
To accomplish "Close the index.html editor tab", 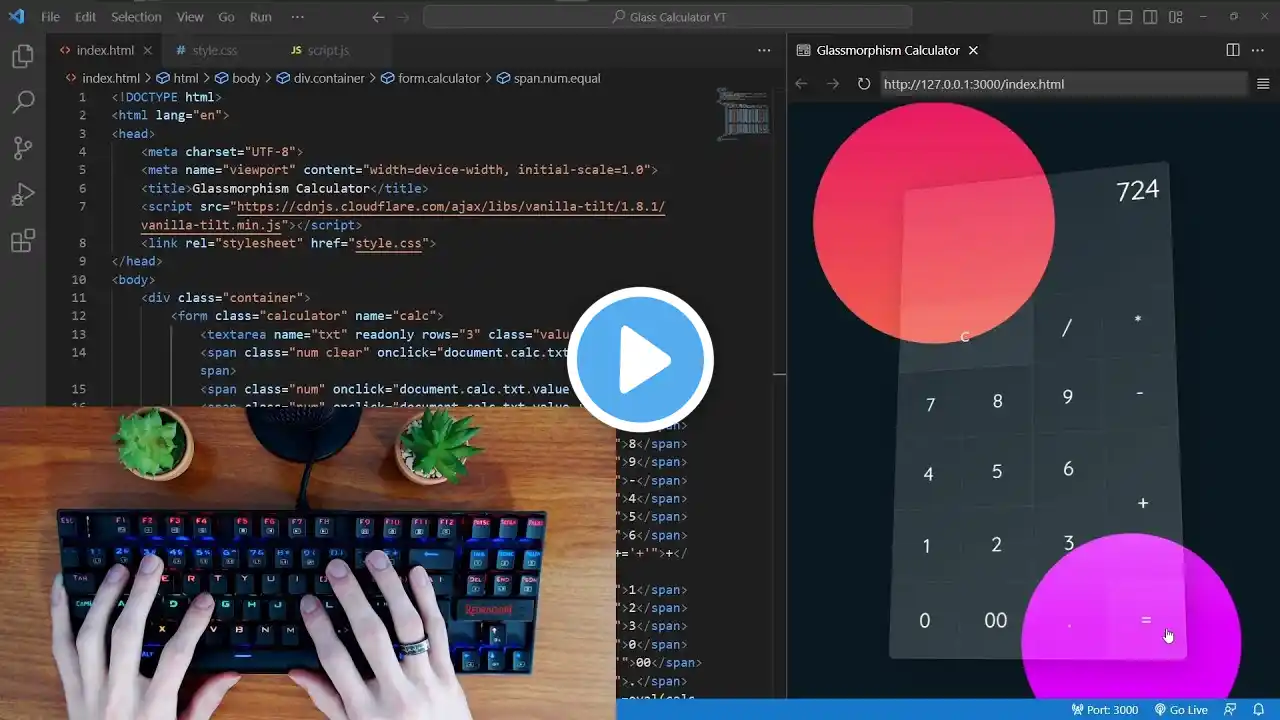I will (148, 50).
